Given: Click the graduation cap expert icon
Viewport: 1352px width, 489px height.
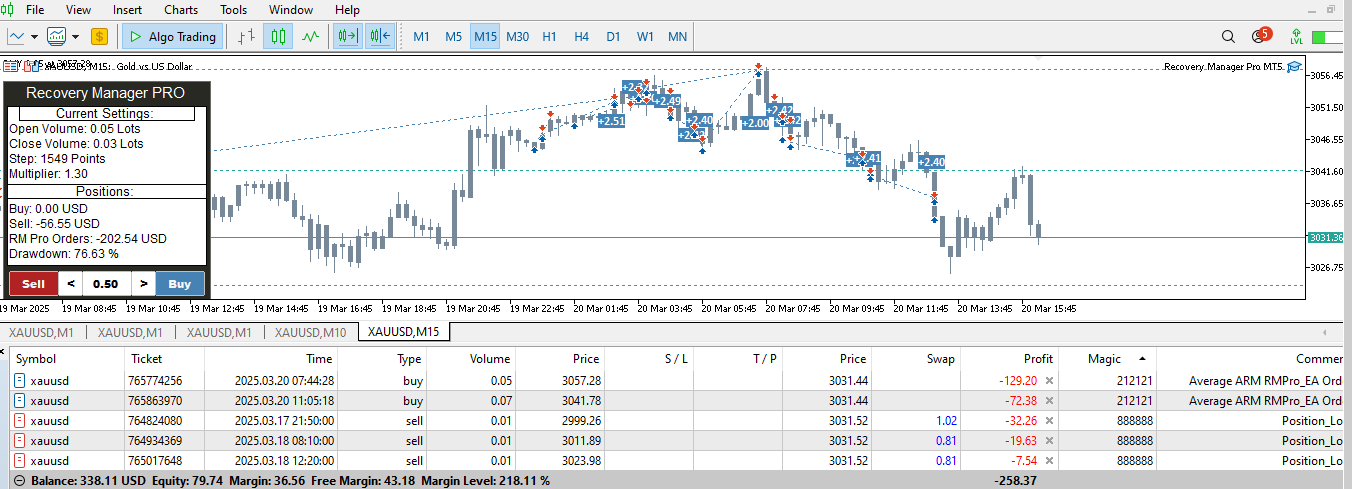Looking at the screenshot, I should pos(1294,67).
